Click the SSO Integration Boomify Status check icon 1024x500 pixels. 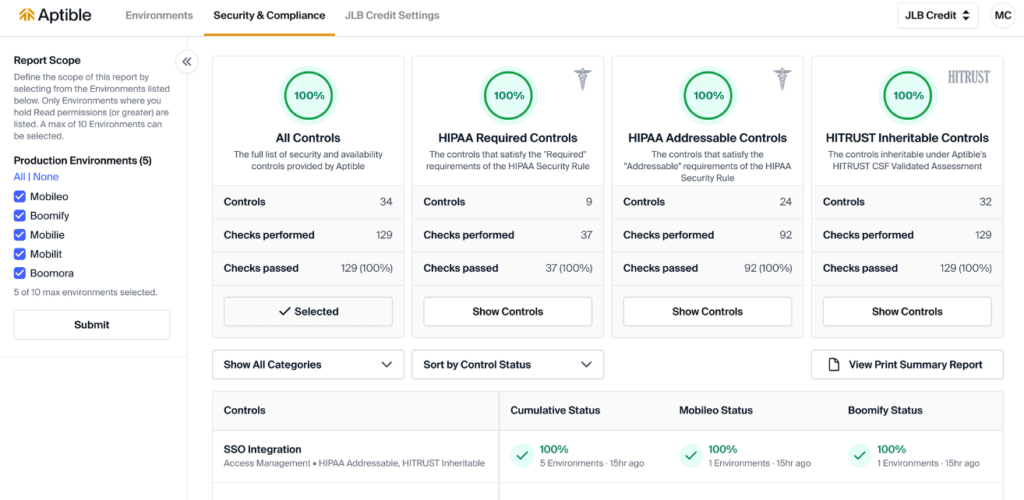tap(859, 456)
